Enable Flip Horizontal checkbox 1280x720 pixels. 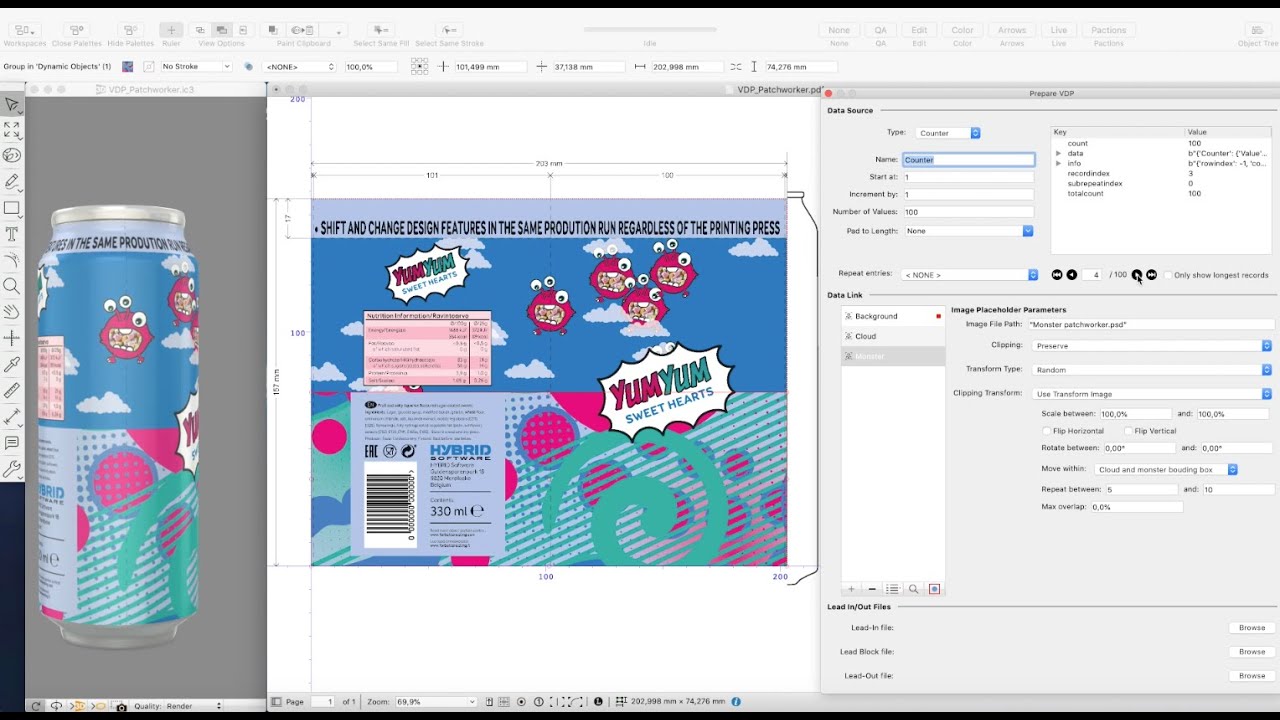1047,431
